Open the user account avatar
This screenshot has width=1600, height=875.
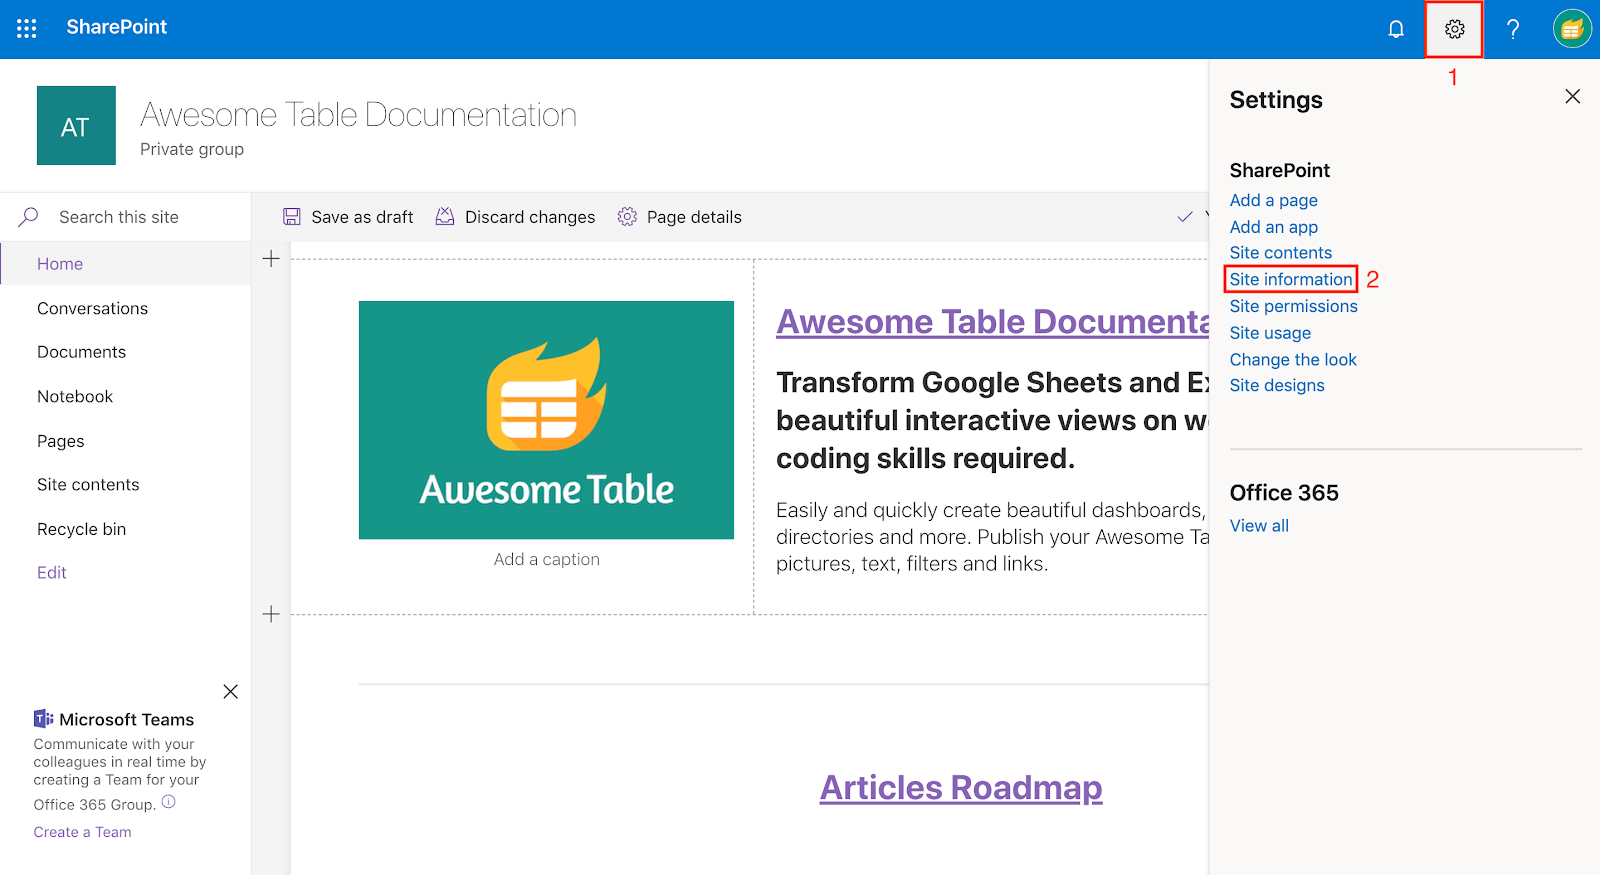1572,29
